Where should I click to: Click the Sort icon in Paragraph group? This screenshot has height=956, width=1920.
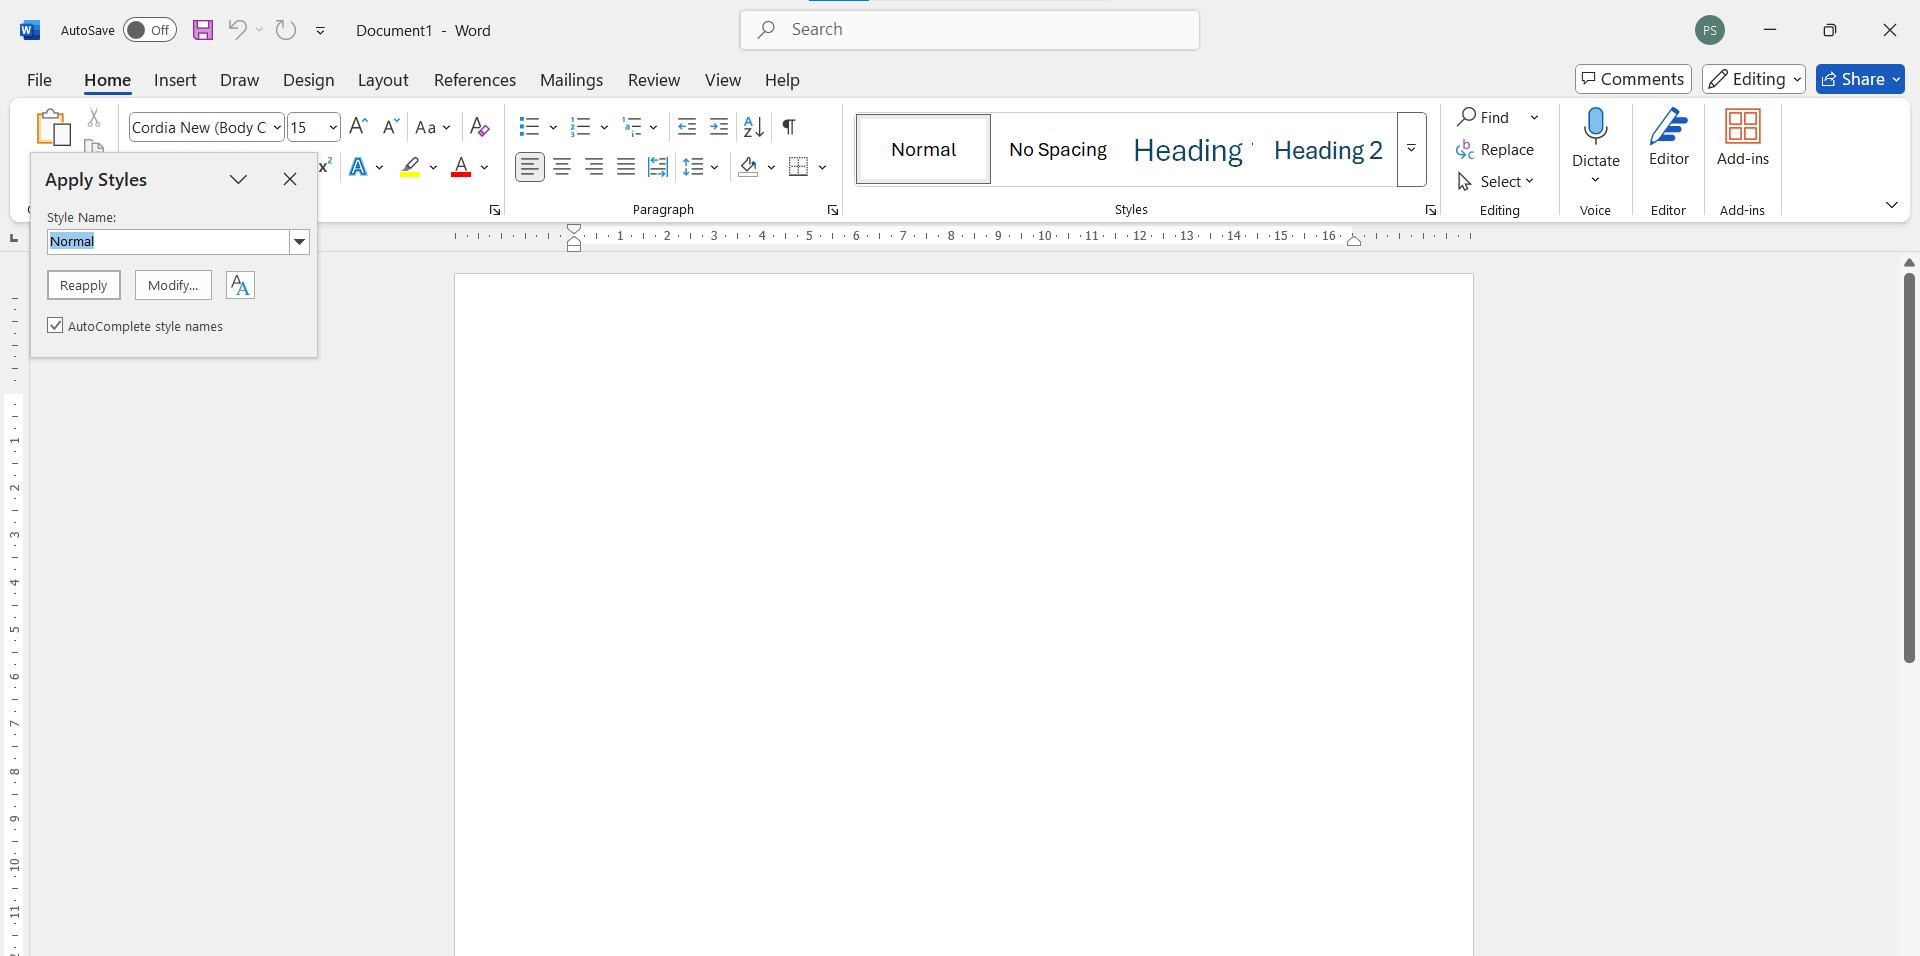[x=754, y=127]
